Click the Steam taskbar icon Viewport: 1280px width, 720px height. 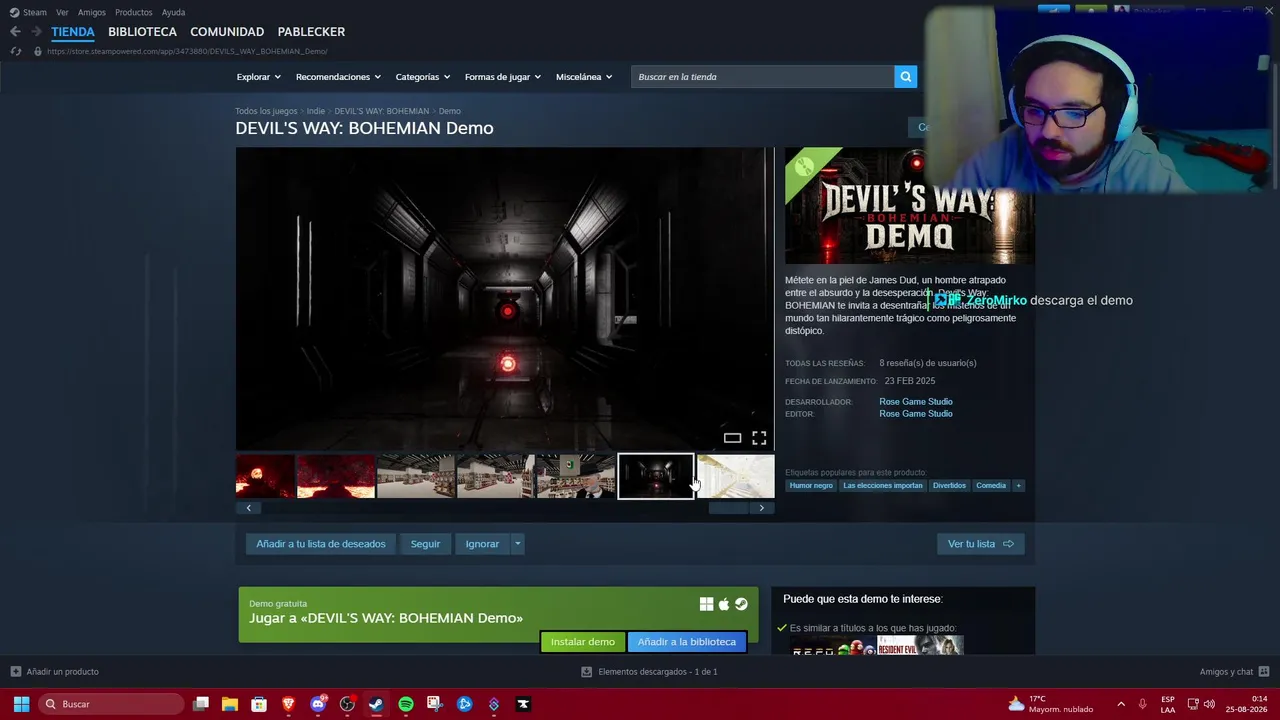(x=376, y=704)
